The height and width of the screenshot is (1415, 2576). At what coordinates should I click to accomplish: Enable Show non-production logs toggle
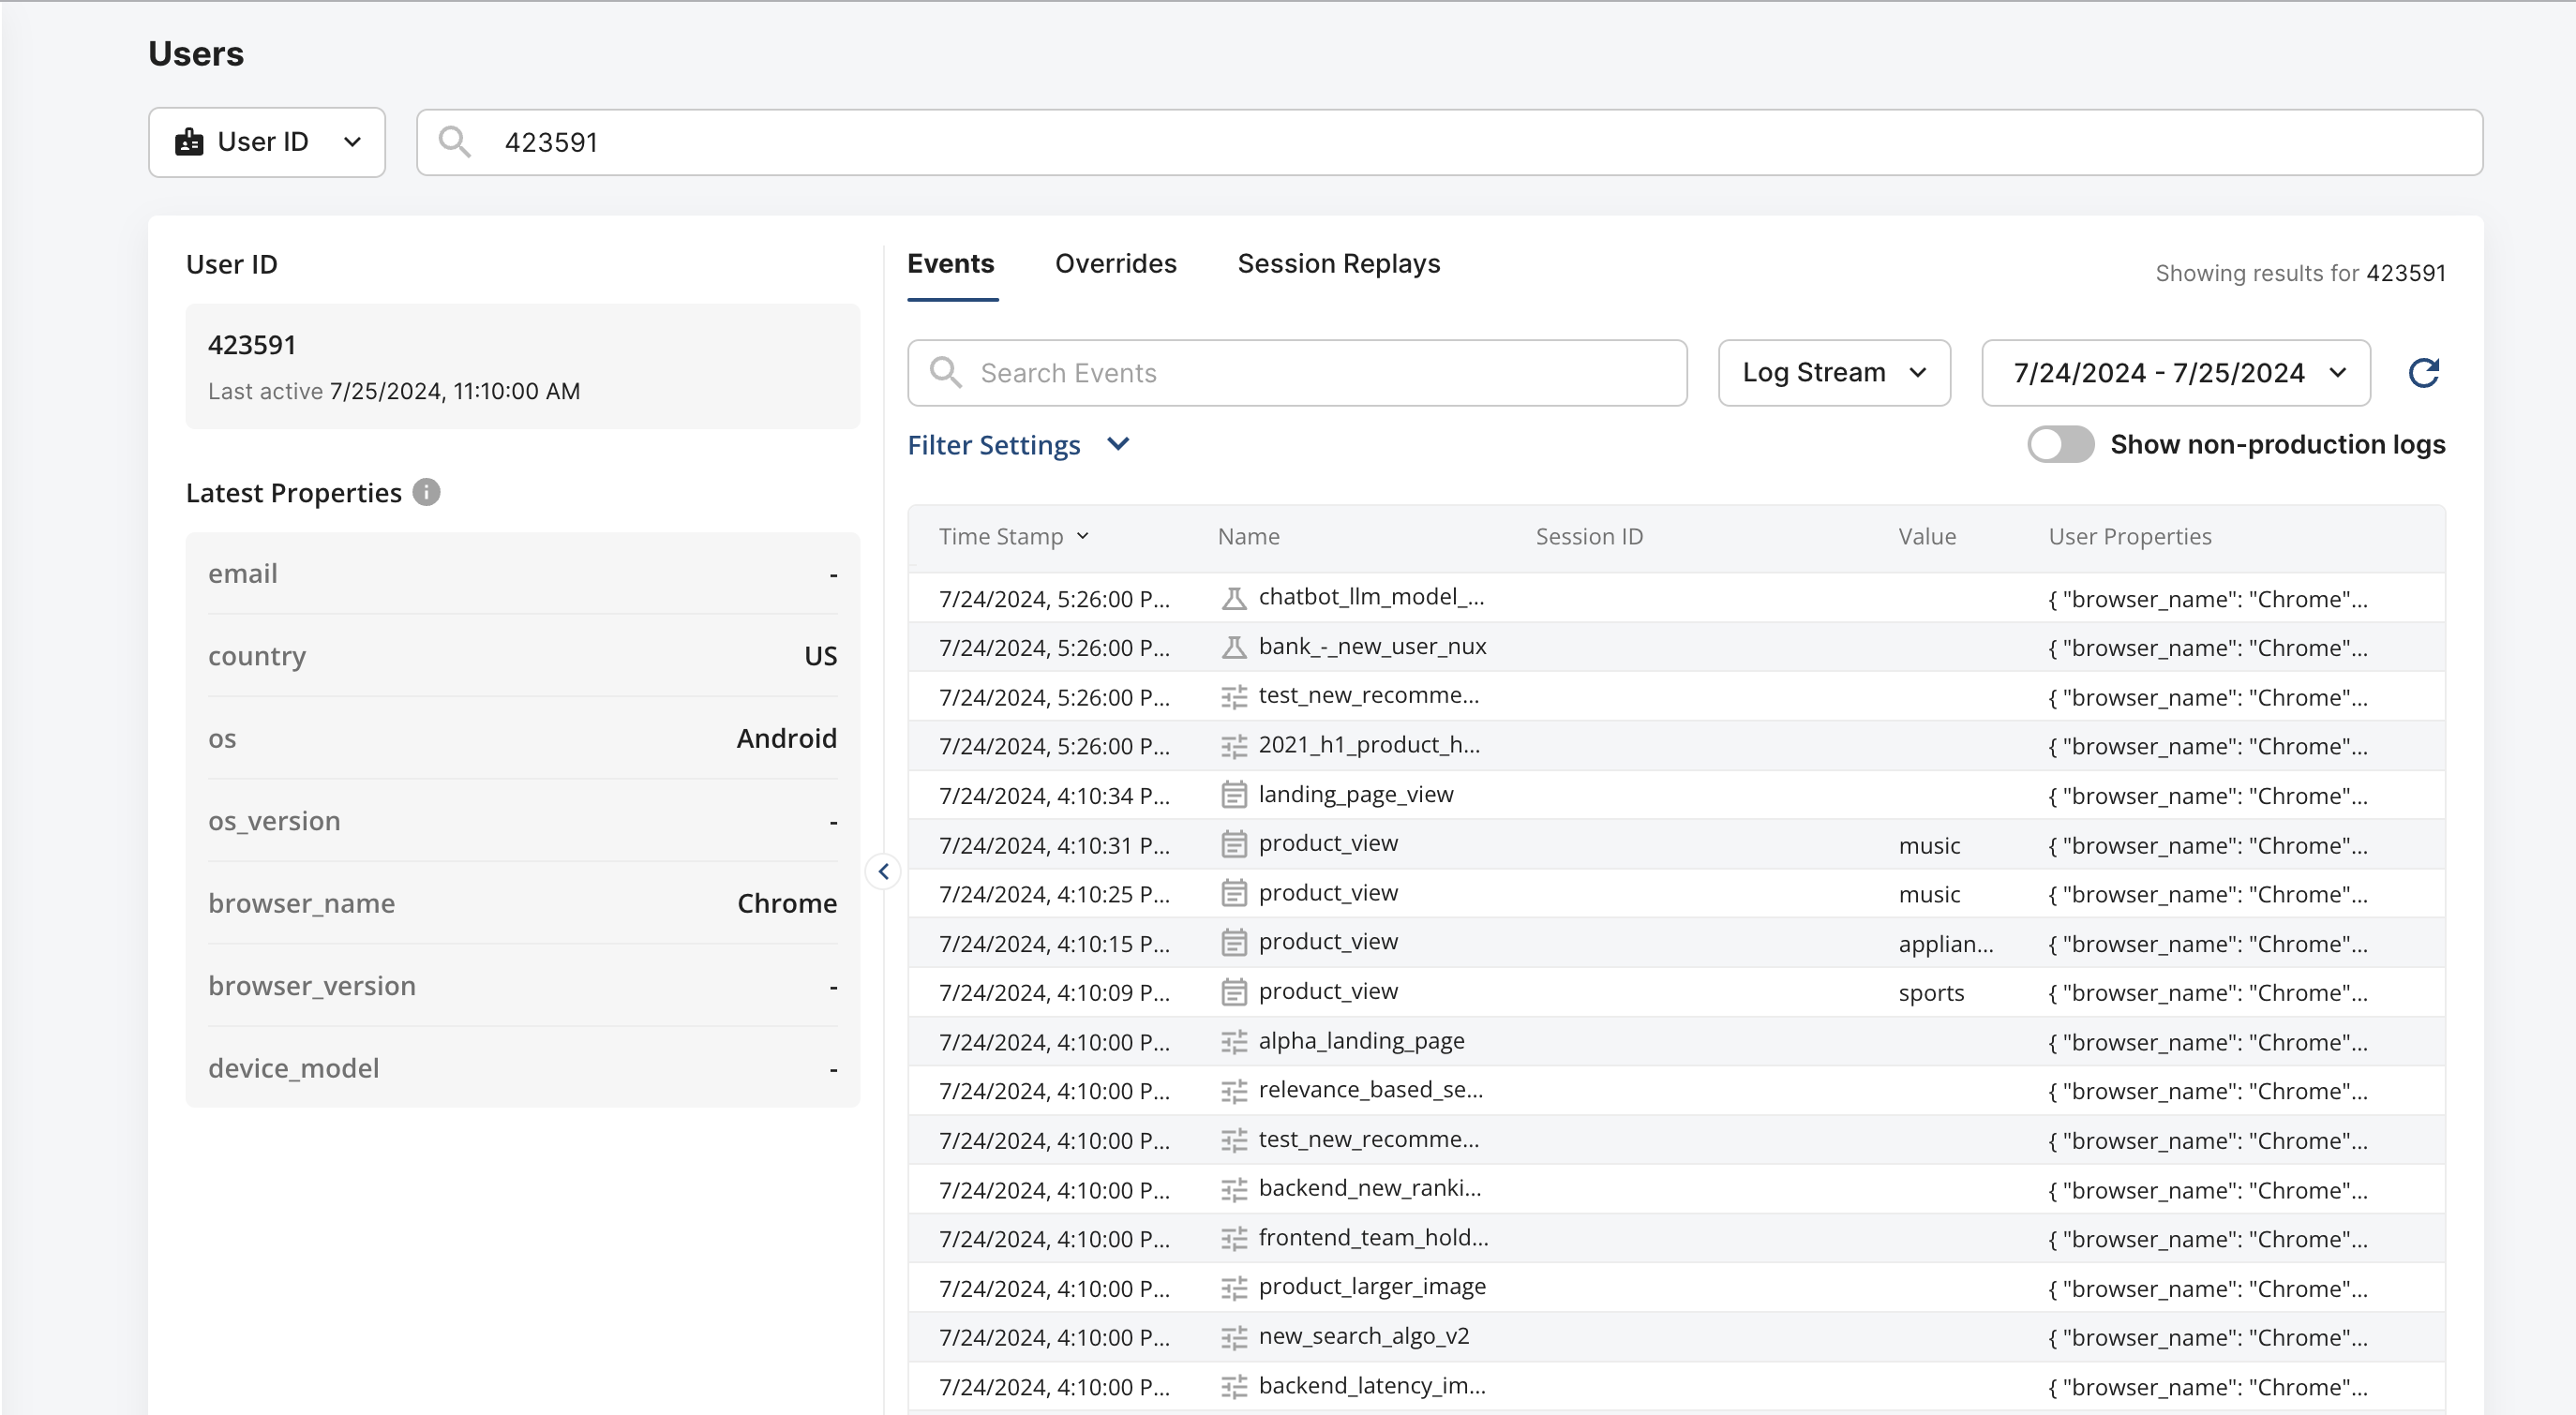click(2060, 444)
